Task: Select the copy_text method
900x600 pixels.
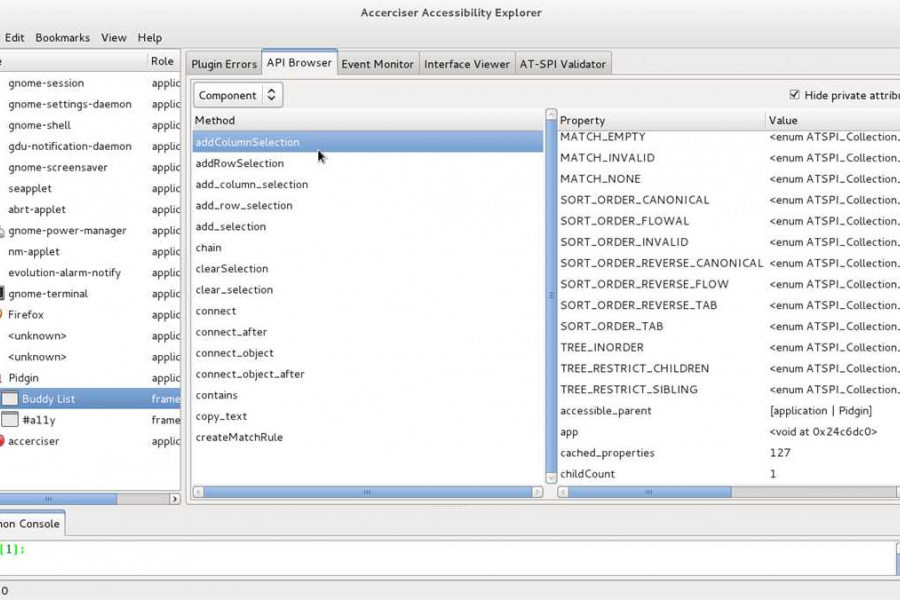Action: coord(367,416)
